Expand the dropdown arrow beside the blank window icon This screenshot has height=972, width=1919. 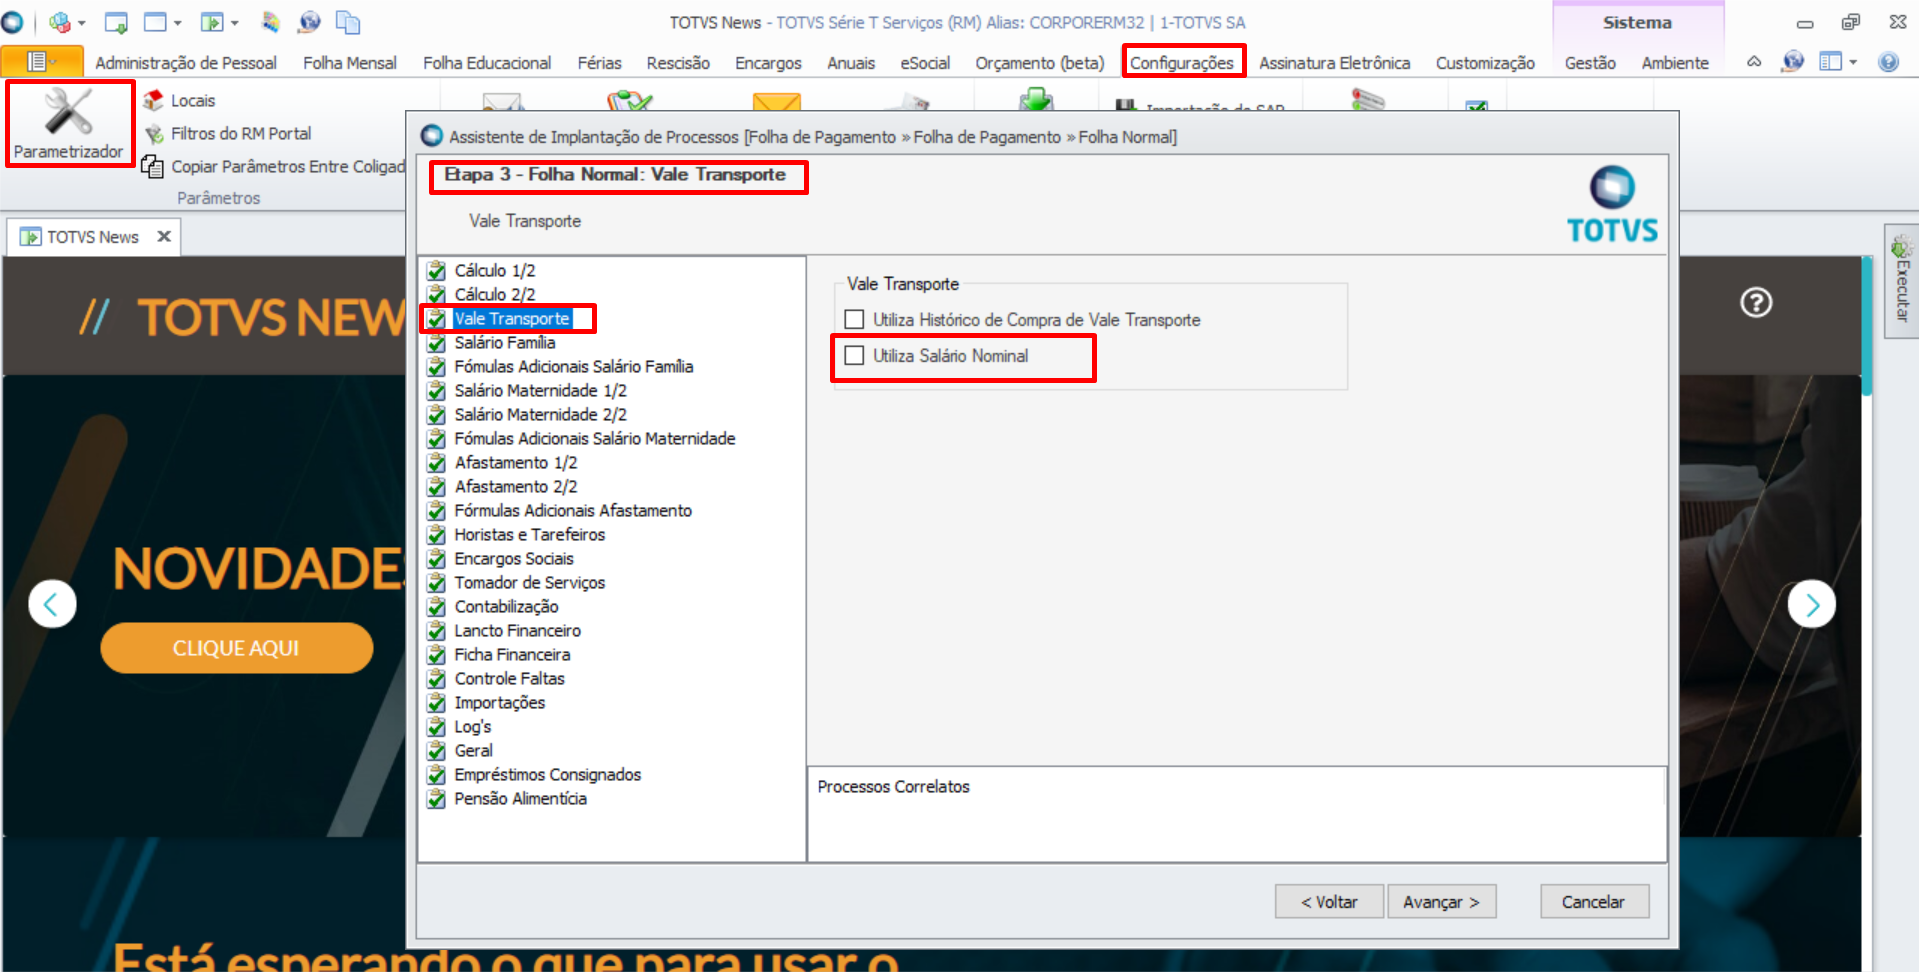pyautogui.click(x=178, y=23)
